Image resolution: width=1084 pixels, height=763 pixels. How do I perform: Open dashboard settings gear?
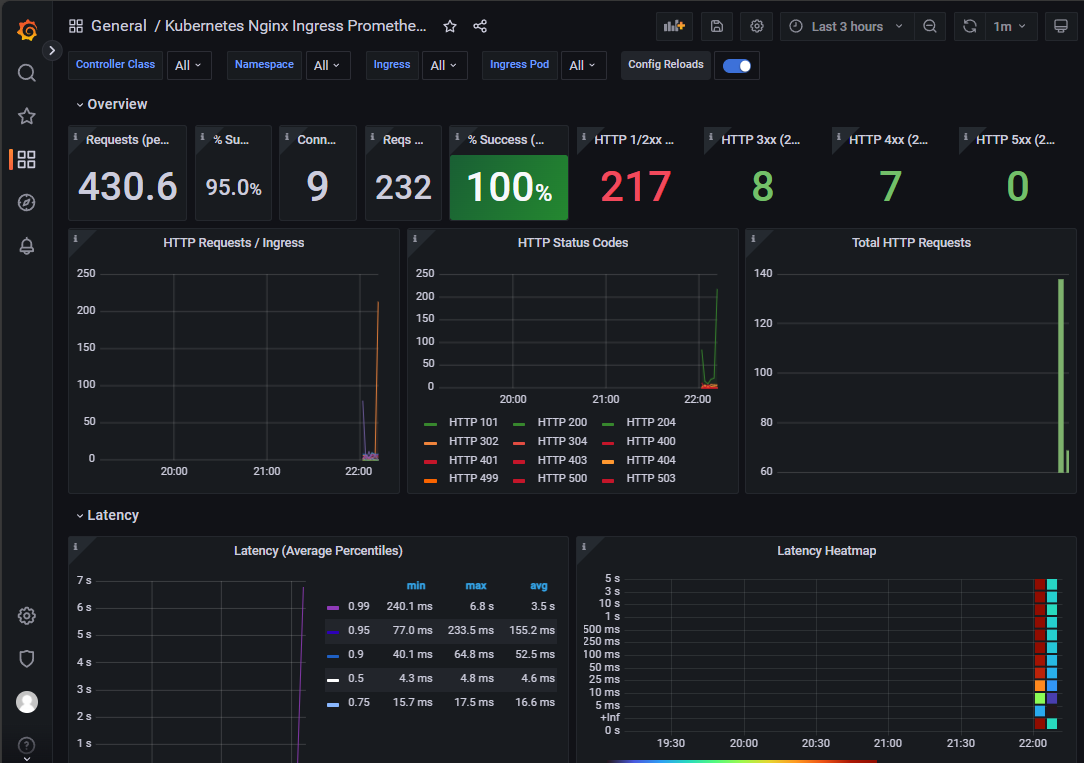[756, 26]
